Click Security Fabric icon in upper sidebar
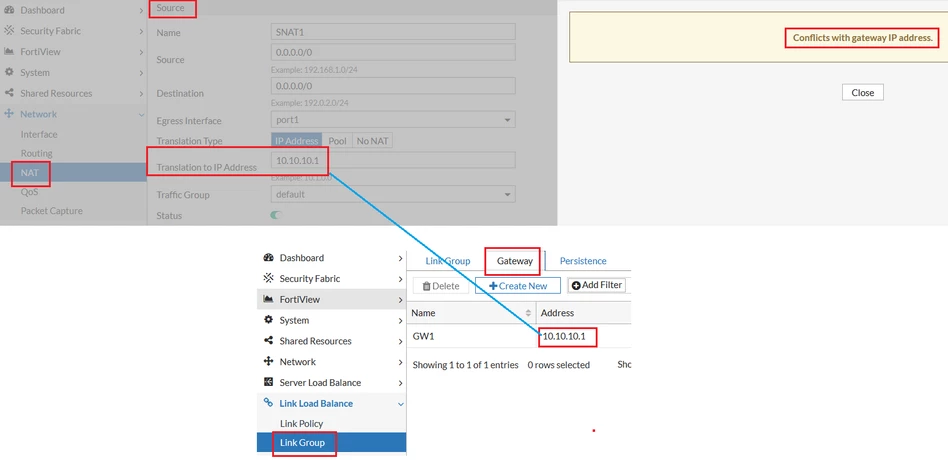Viewport: 948px width, 460px height. 9,31
